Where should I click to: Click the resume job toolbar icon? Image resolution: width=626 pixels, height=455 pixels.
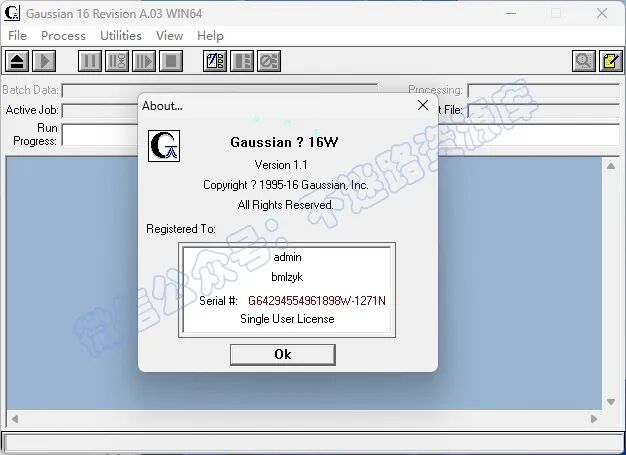pyautogui.click(x=144, y=61)
